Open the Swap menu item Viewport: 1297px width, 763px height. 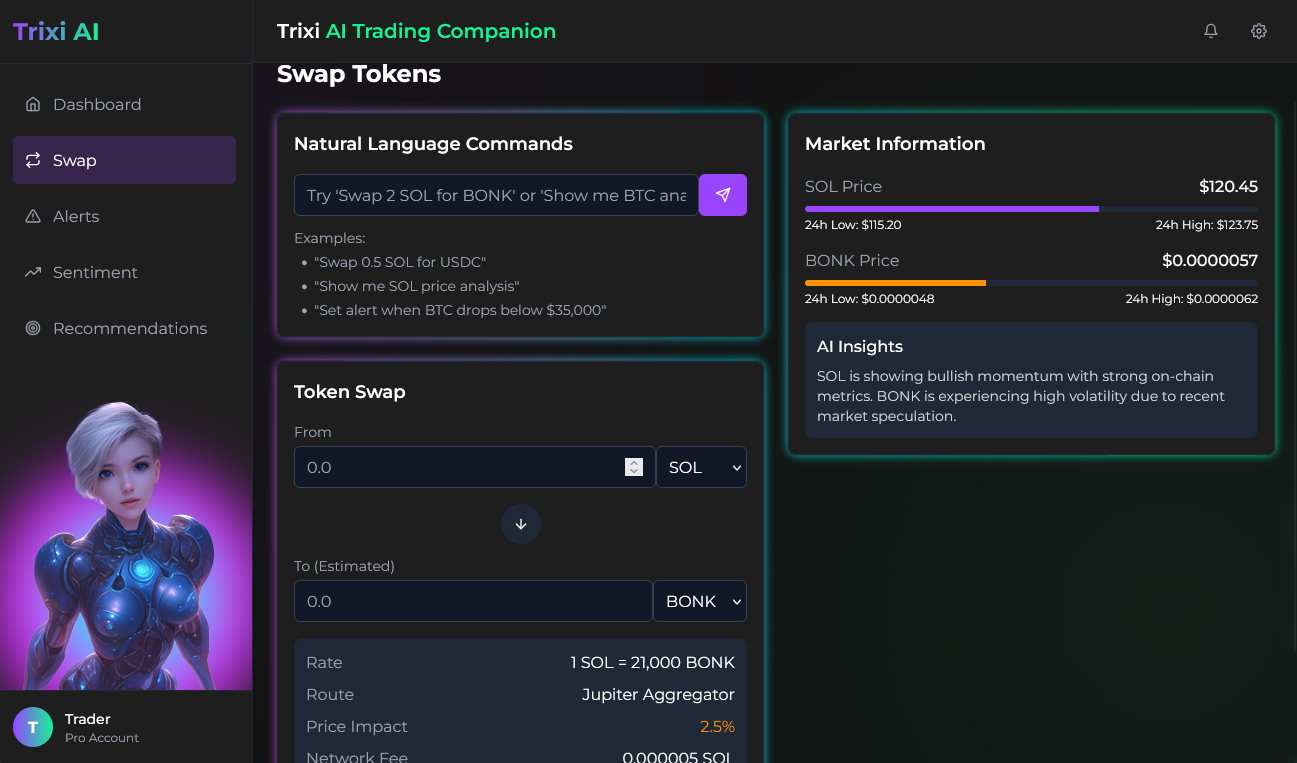pyautogui.click(x=124, y=160)
